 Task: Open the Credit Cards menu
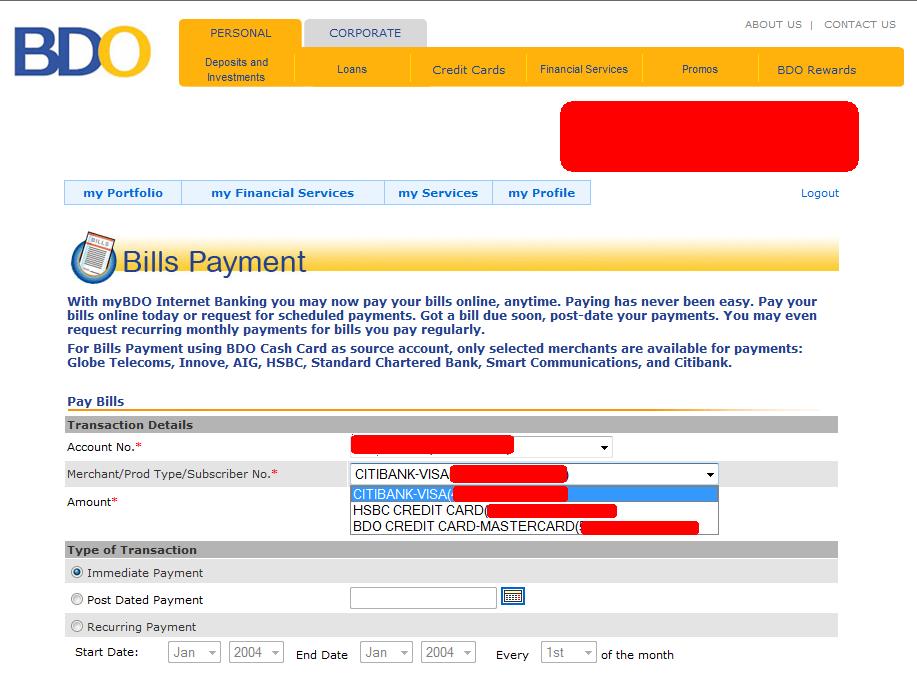pyautogui.click(x=468, y=70)
